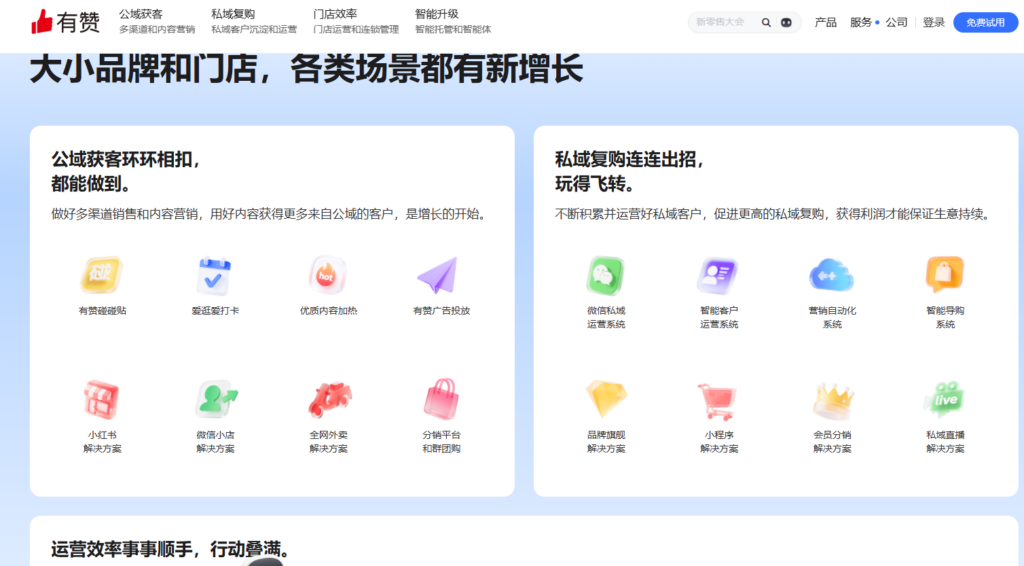Expand the 服务 dropdown in header
Screen dimensions: 1024x566
pyautogui.click(x=860, y=22)
